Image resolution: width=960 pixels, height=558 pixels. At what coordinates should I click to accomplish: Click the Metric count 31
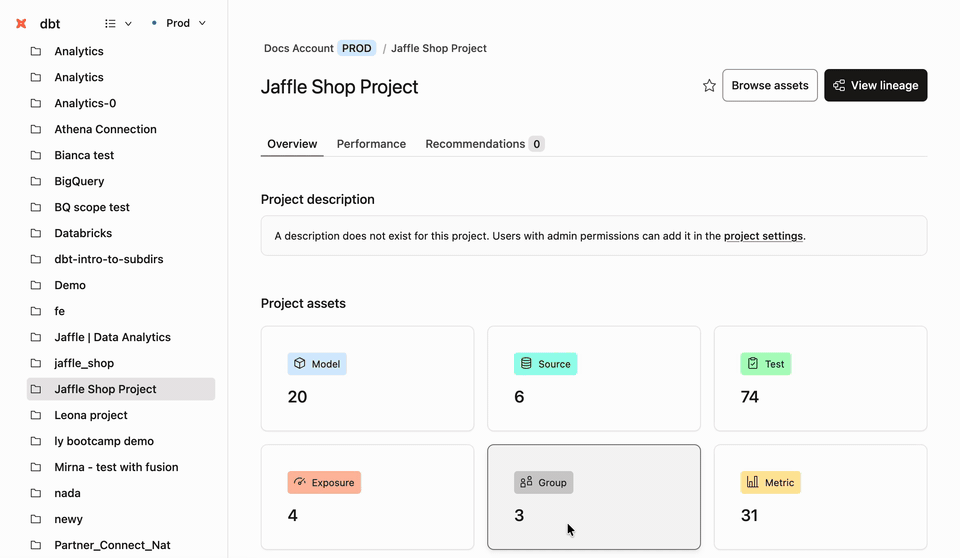(749, 516)
